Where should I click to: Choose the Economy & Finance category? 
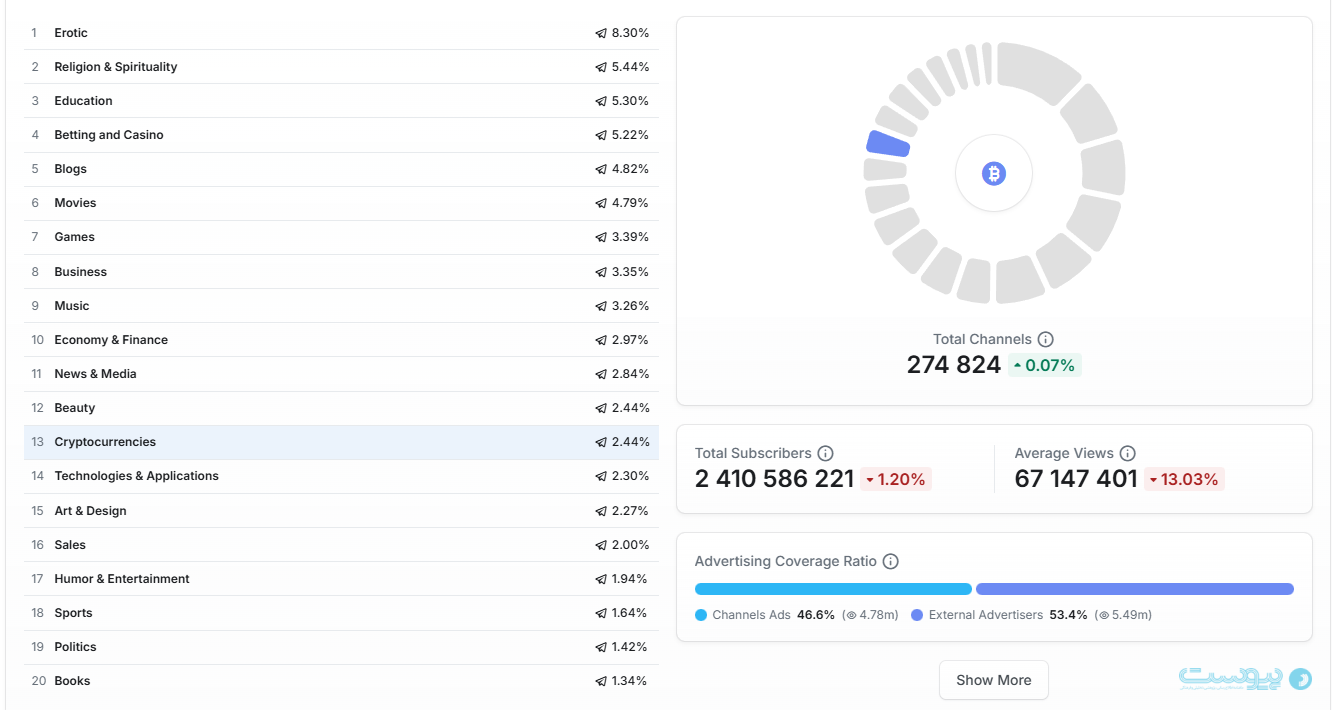click(x=111, y=340)
